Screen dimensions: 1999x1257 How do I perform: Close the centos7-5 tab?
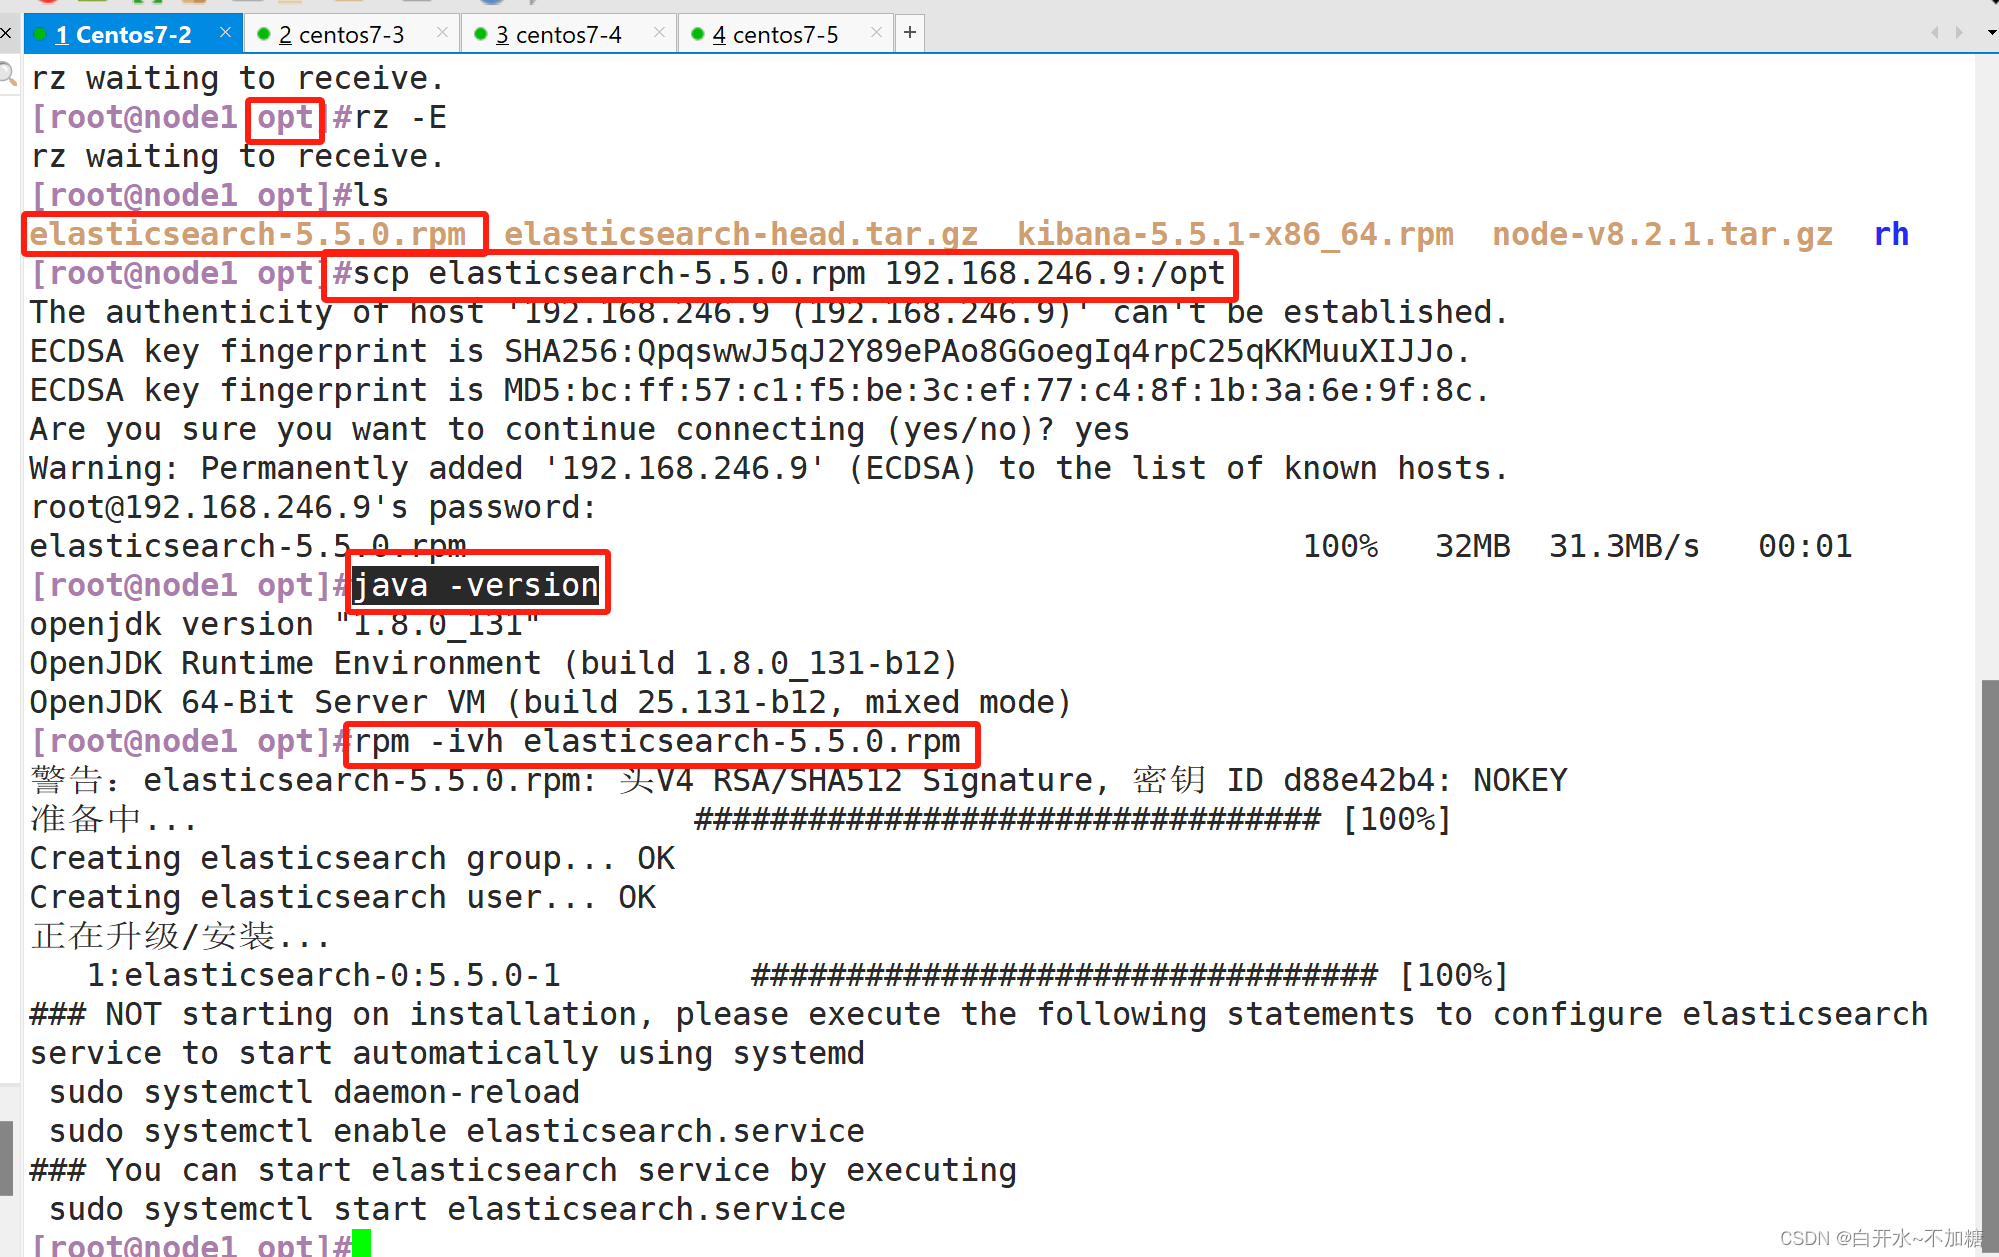(876, 33)
